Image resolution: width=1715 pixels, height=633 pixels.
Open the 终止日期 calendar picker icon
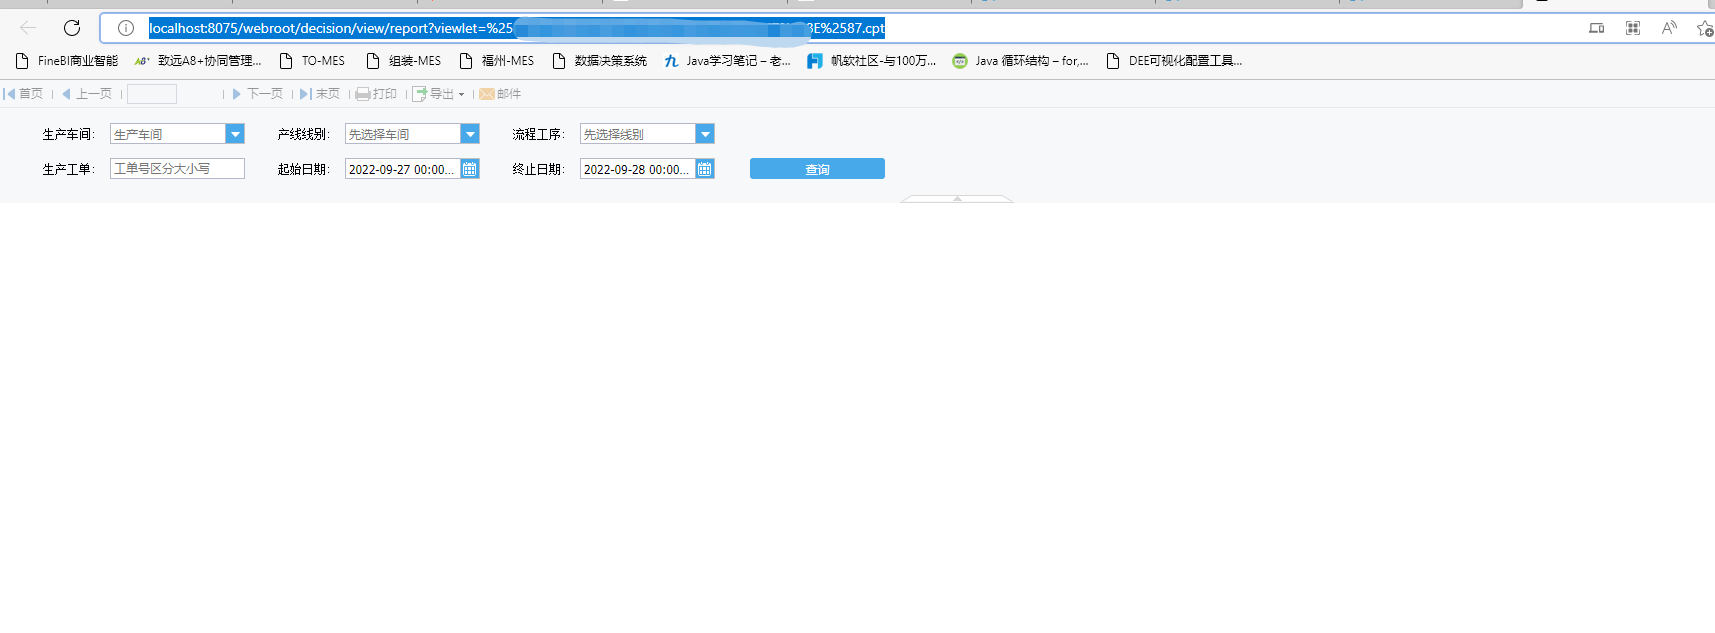pyautogui.click(x=705, y=169)
